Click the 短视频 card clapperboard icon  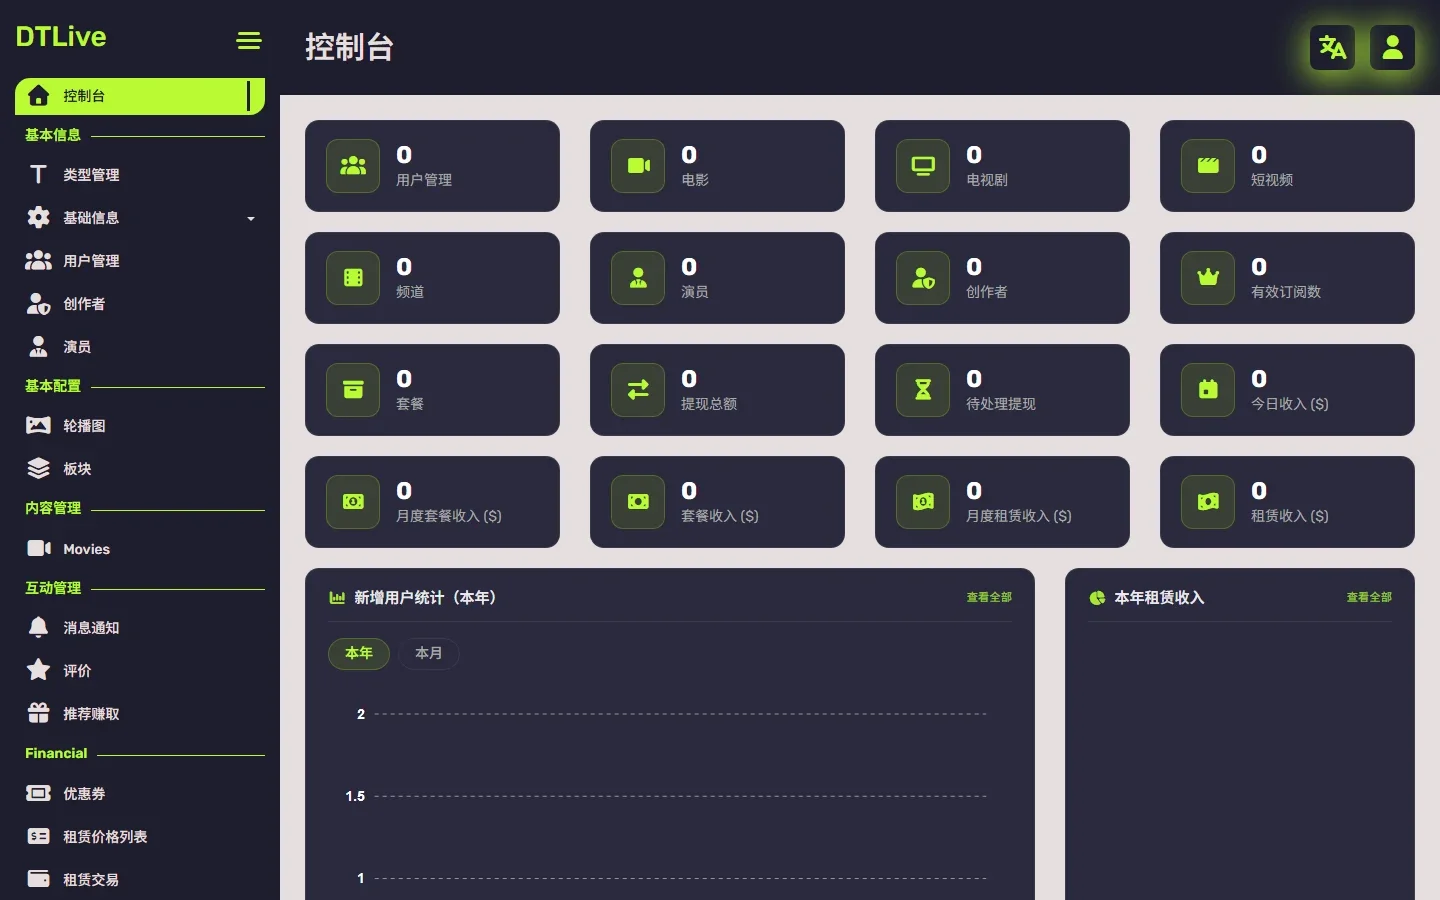click(x=1208, y=166)
